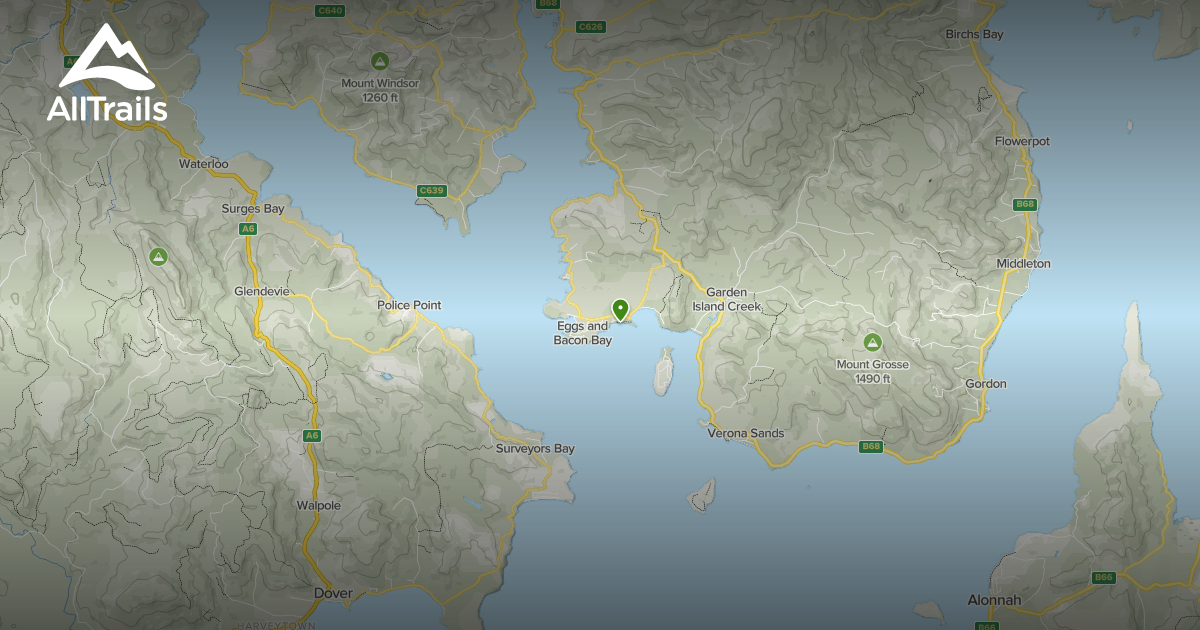Image resolution: width=1200 pixels, height=630 pixels.
Task: Select the Mount Windsor peak icon
Action: [379, 61]
